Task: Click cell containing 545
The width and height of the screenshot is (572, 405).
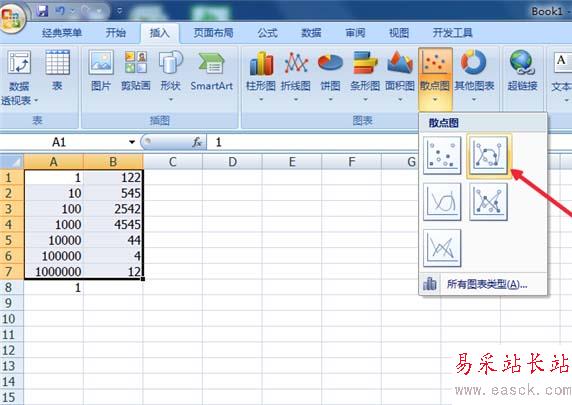Action: coord(113,193)
